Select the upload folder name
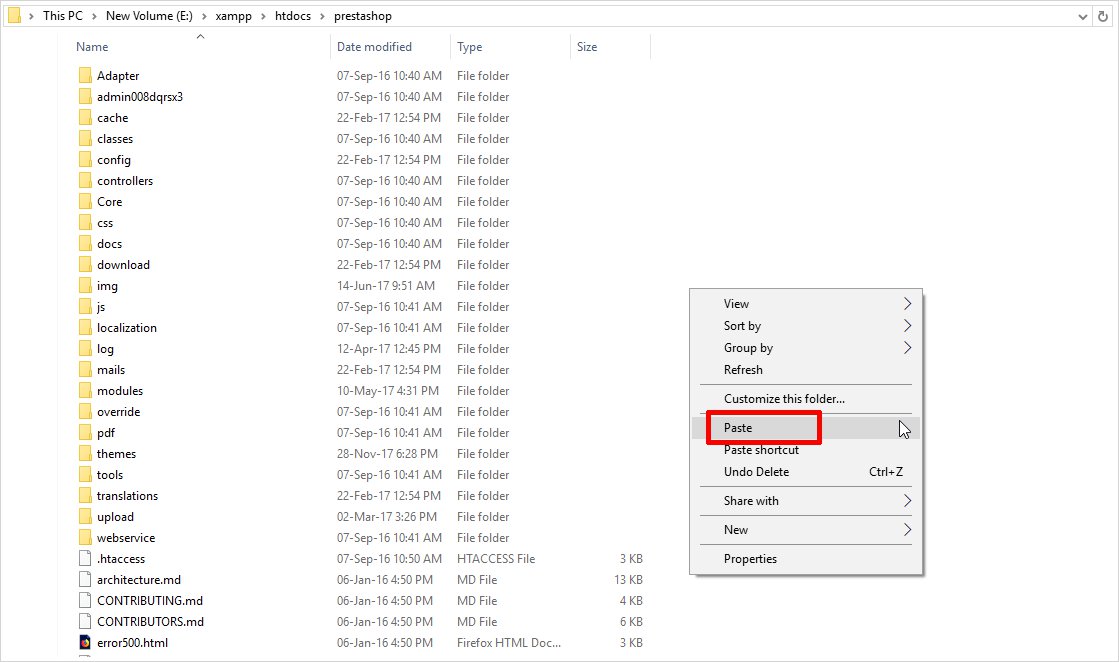Viewport: 1119px width, 662px height. coord(115,517)
